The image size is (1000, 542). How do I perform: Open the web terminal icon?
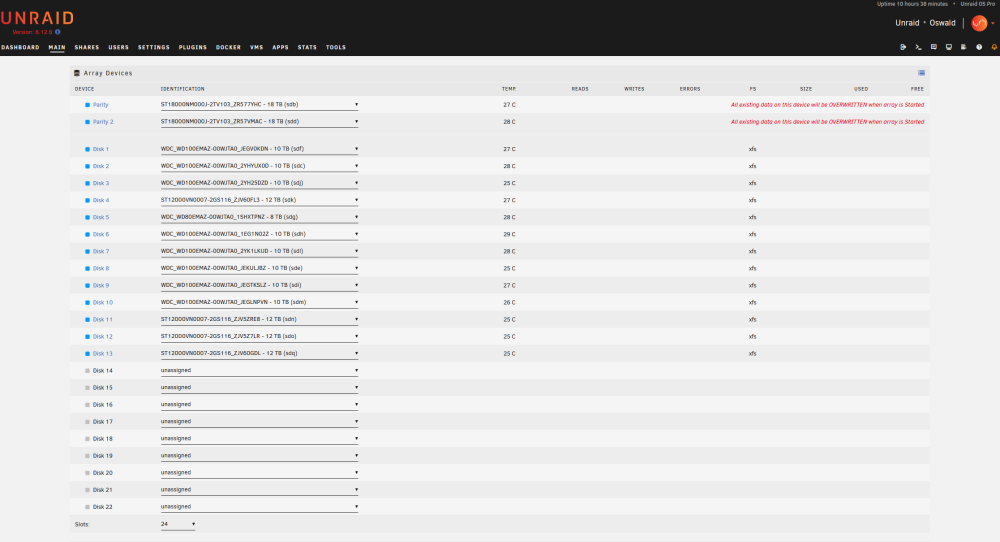(918, 47)
